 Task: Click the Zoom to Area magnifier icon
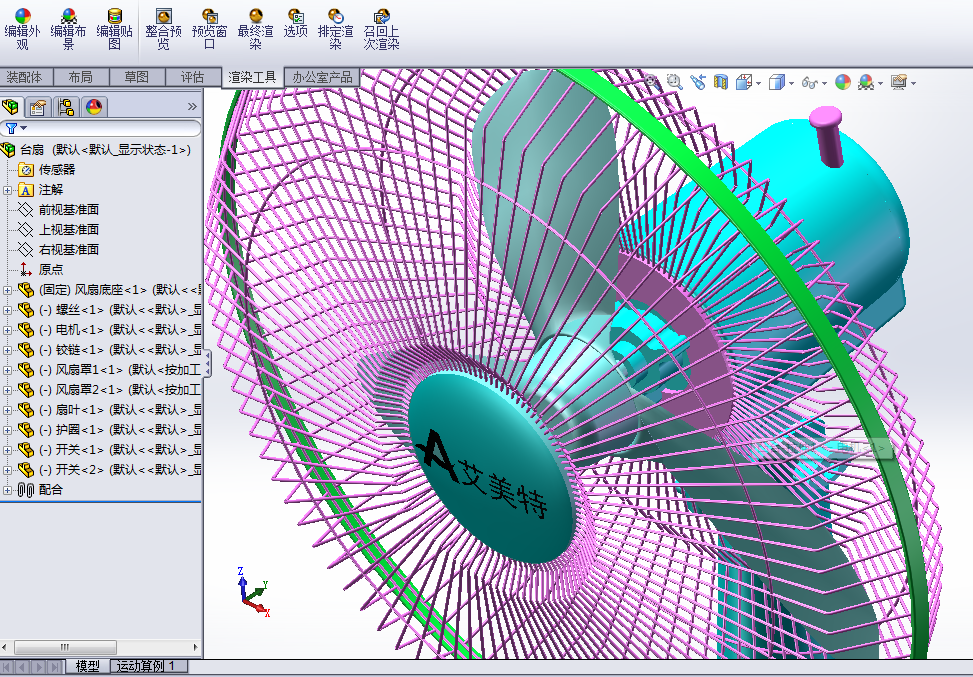click(x=675, y=81)
